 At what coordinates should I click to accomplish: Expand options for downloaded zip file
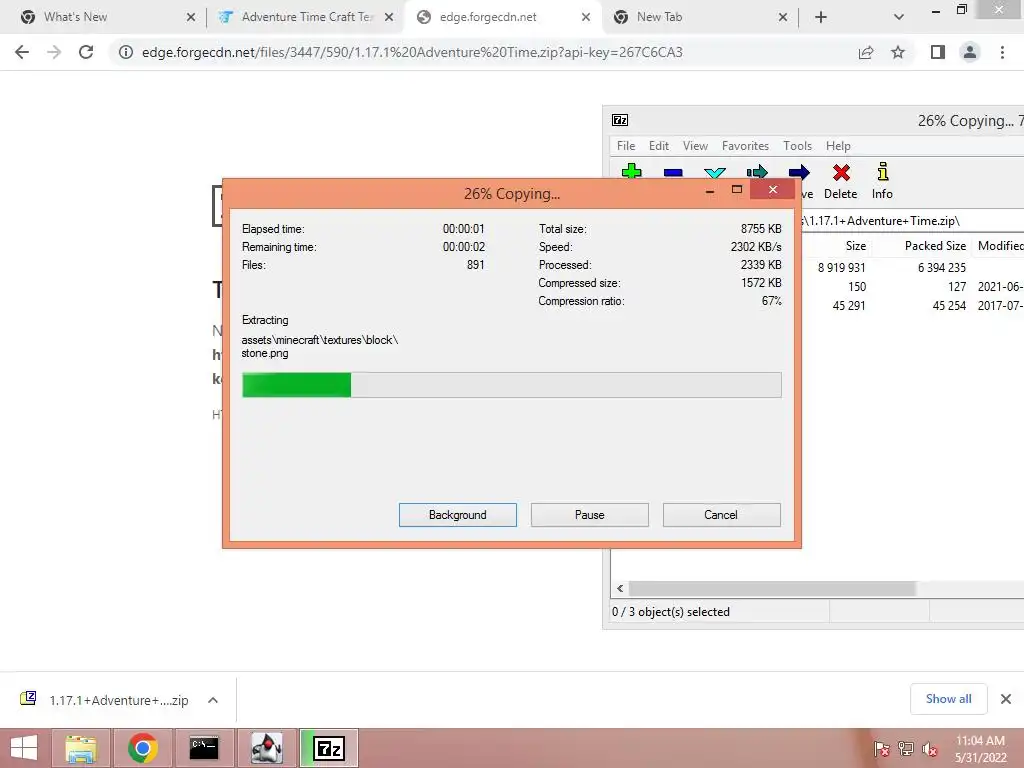click(x=213, y=700)
